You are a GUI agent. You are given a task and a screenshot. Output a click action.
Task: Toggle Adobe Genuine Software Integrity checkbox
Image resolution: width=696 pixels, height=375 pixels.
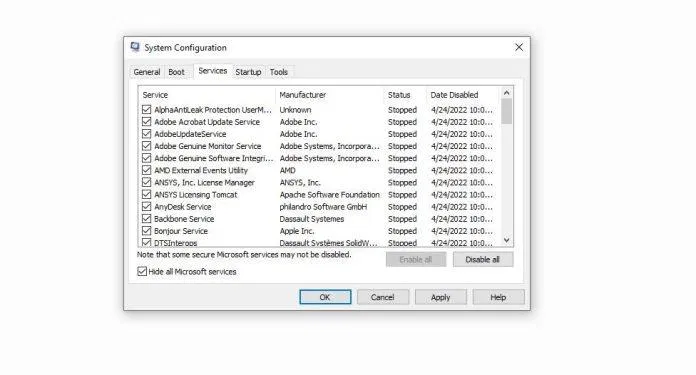146,158
